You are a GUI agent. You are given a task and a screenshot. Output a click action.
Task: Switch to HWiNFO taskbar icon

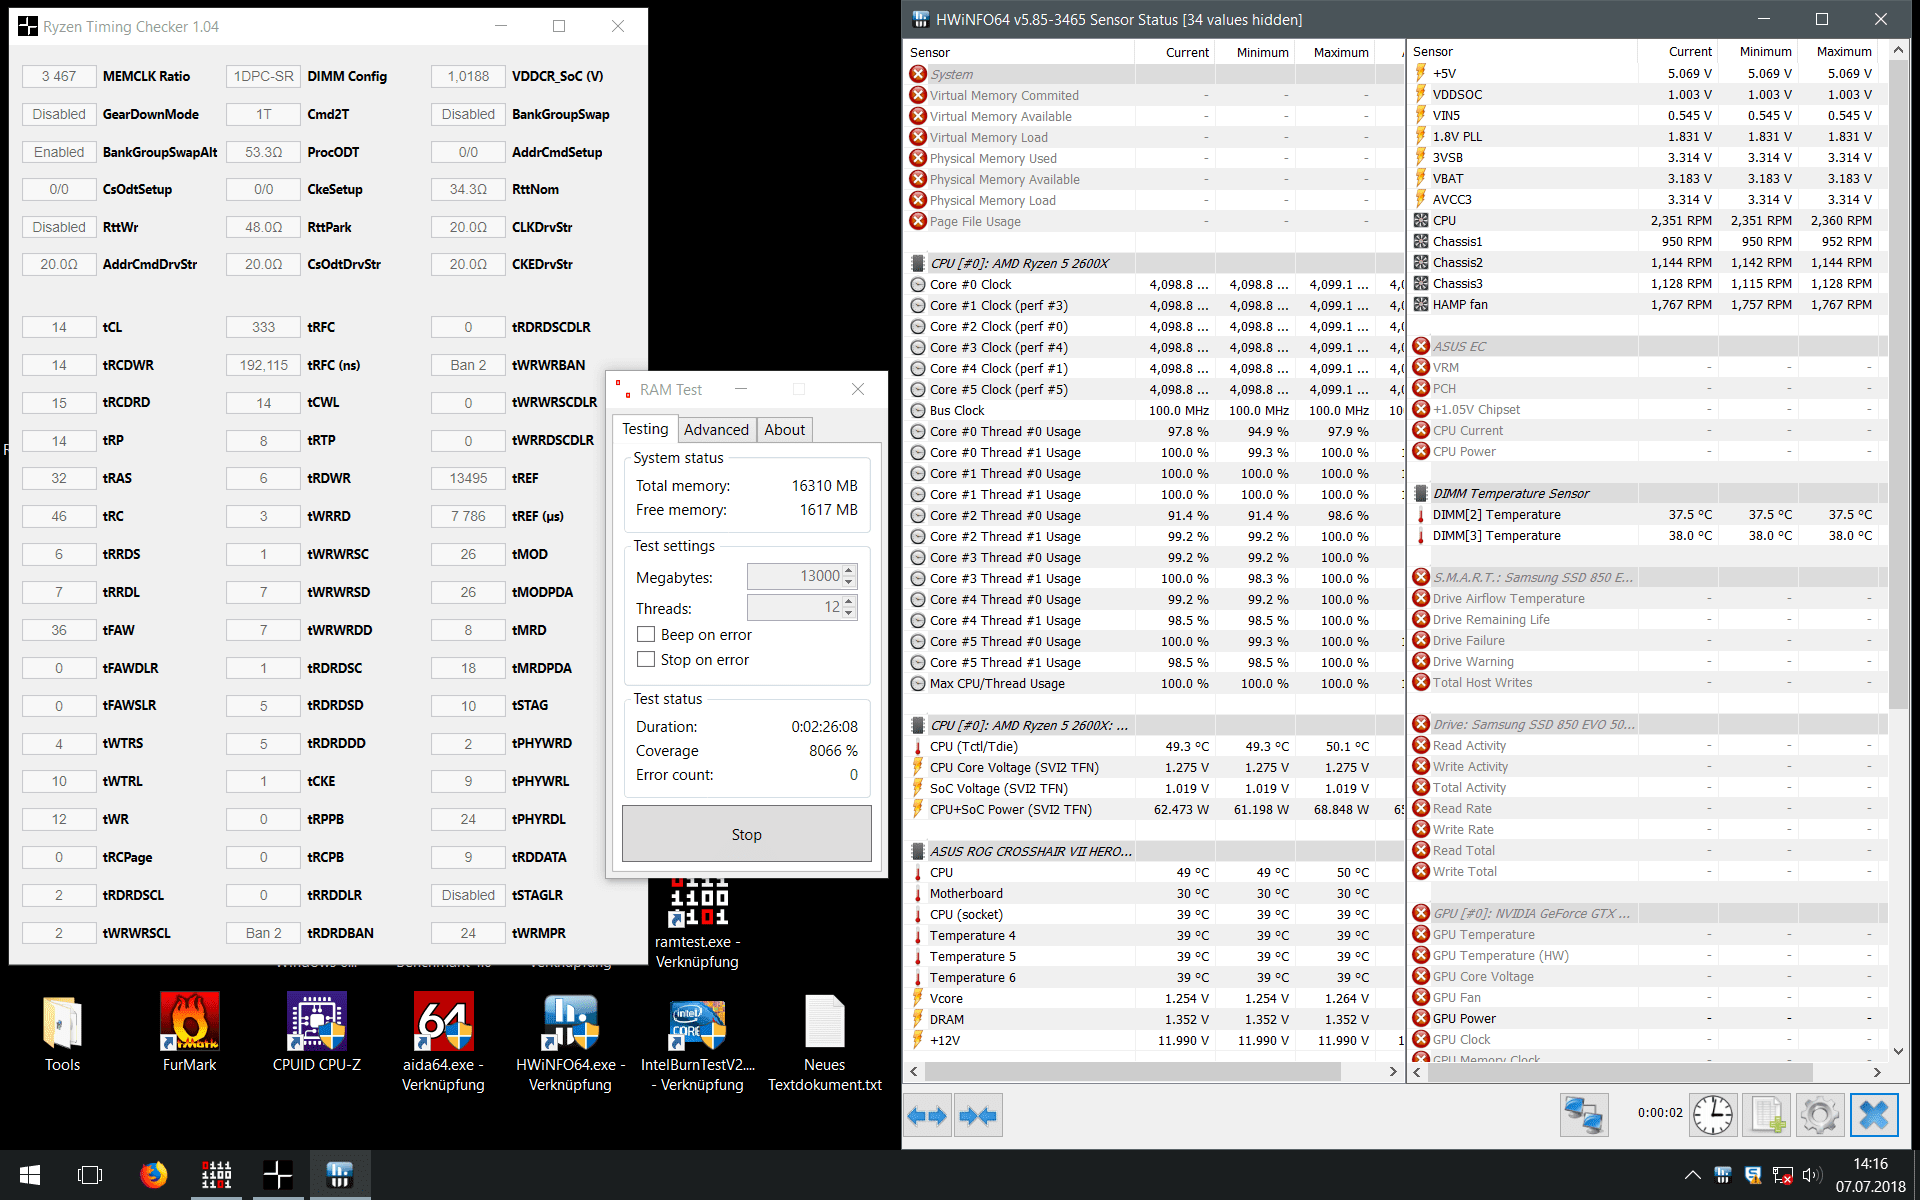click(x=340, y=1175)
